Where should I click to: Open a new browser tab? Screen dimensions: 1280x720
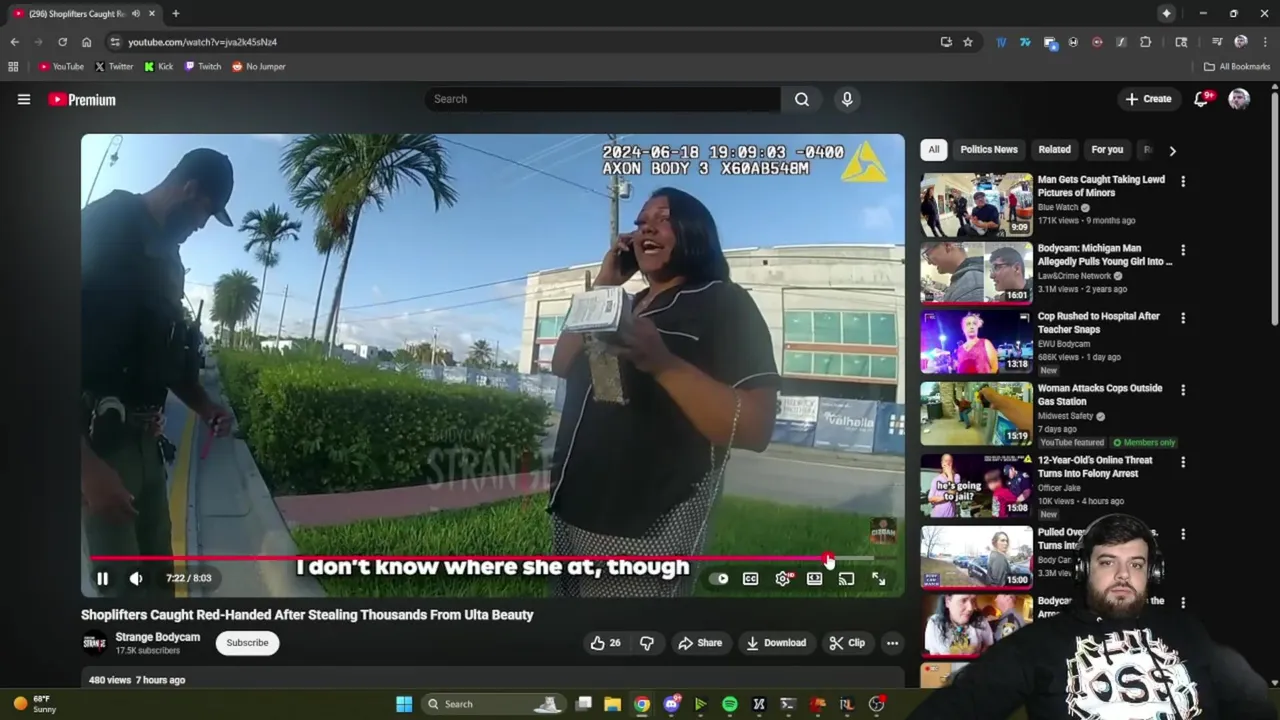175,14
